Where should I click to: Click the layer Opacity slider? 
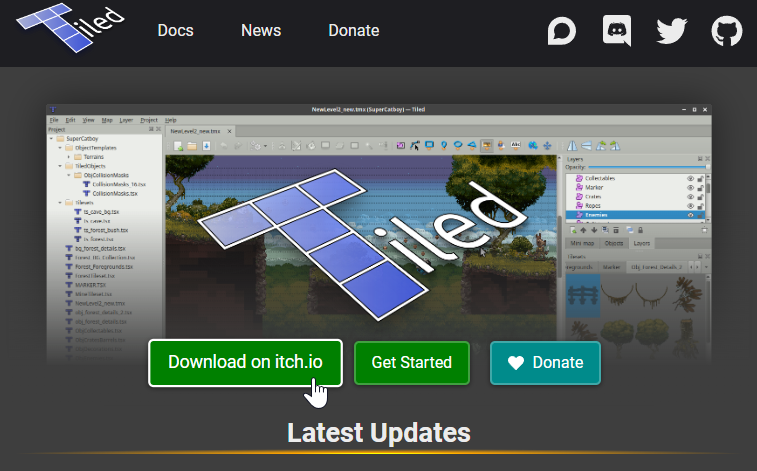tap(648, 167)
